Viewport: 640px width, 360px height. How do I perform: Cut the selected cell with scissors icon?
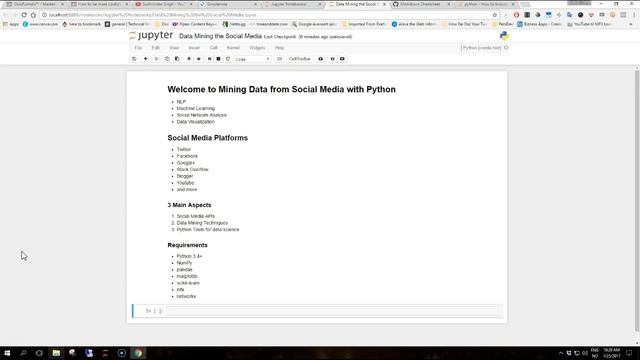[156, 59]
